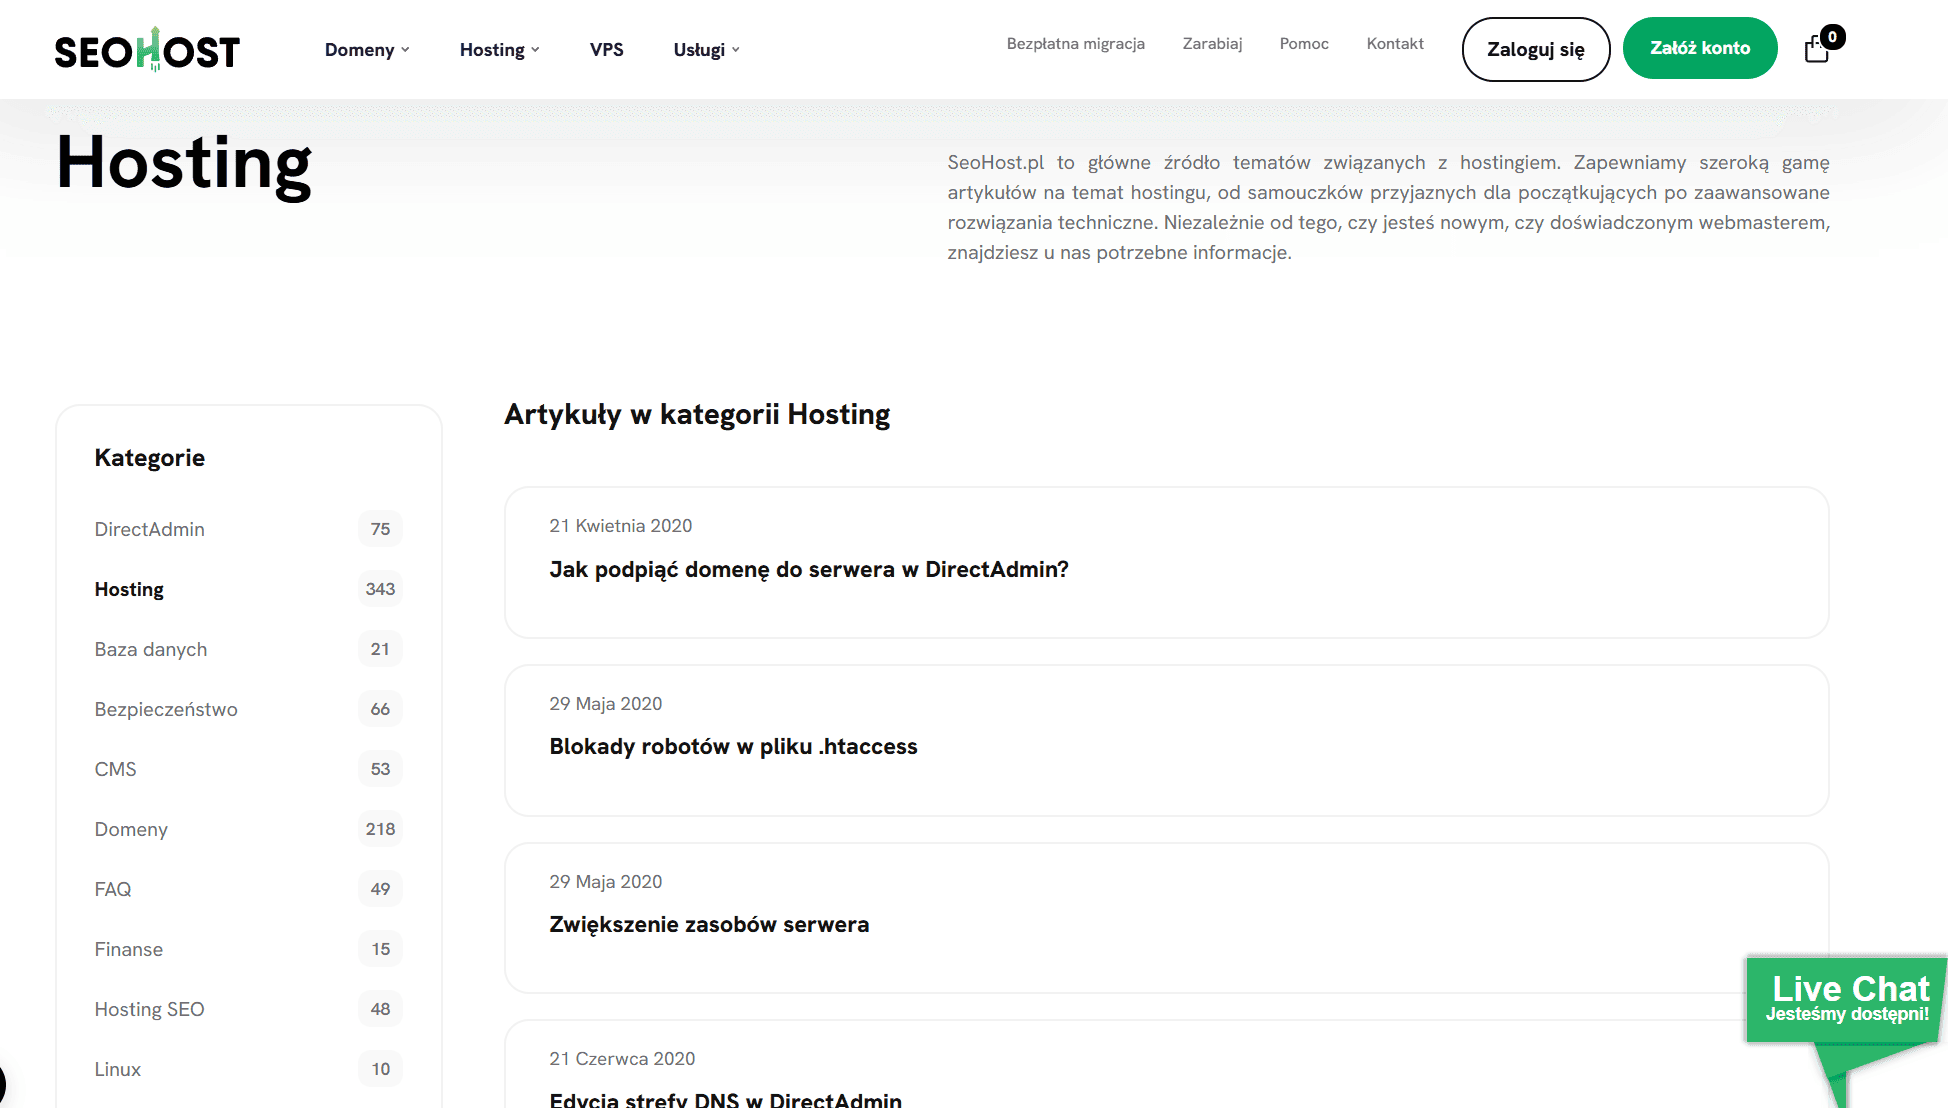The width and height of the screenshot is (1948, 1108).
Task: Click the 218 count badge next to Domeny
Action: coord(380,829)
